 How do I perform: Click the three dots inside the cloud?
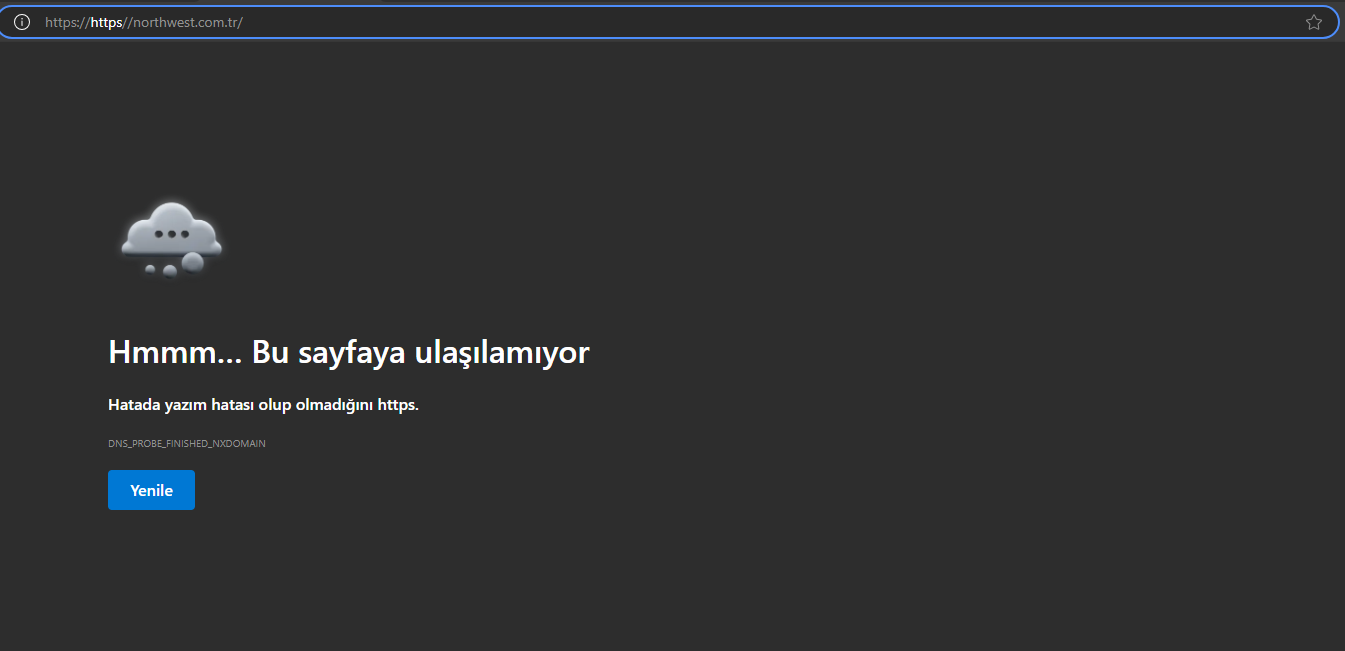coord(172,234)
